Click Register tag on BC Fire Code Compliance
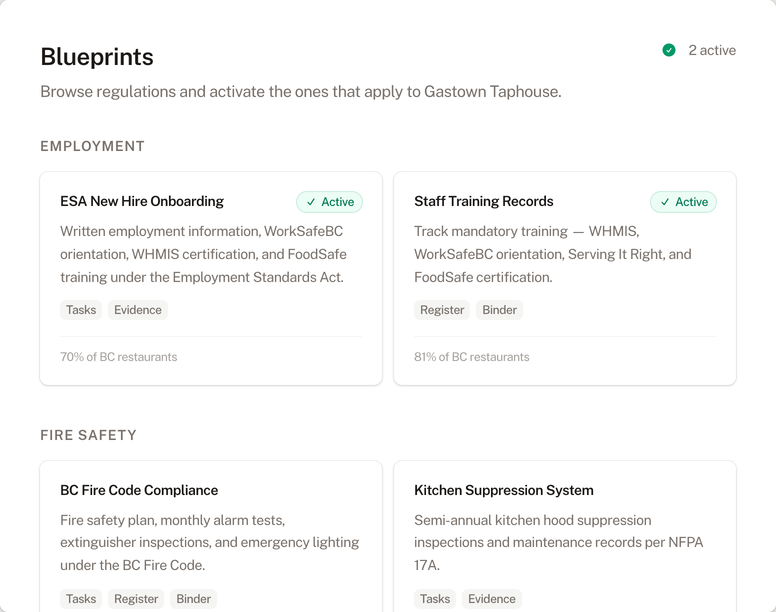 tap(136, 599)
